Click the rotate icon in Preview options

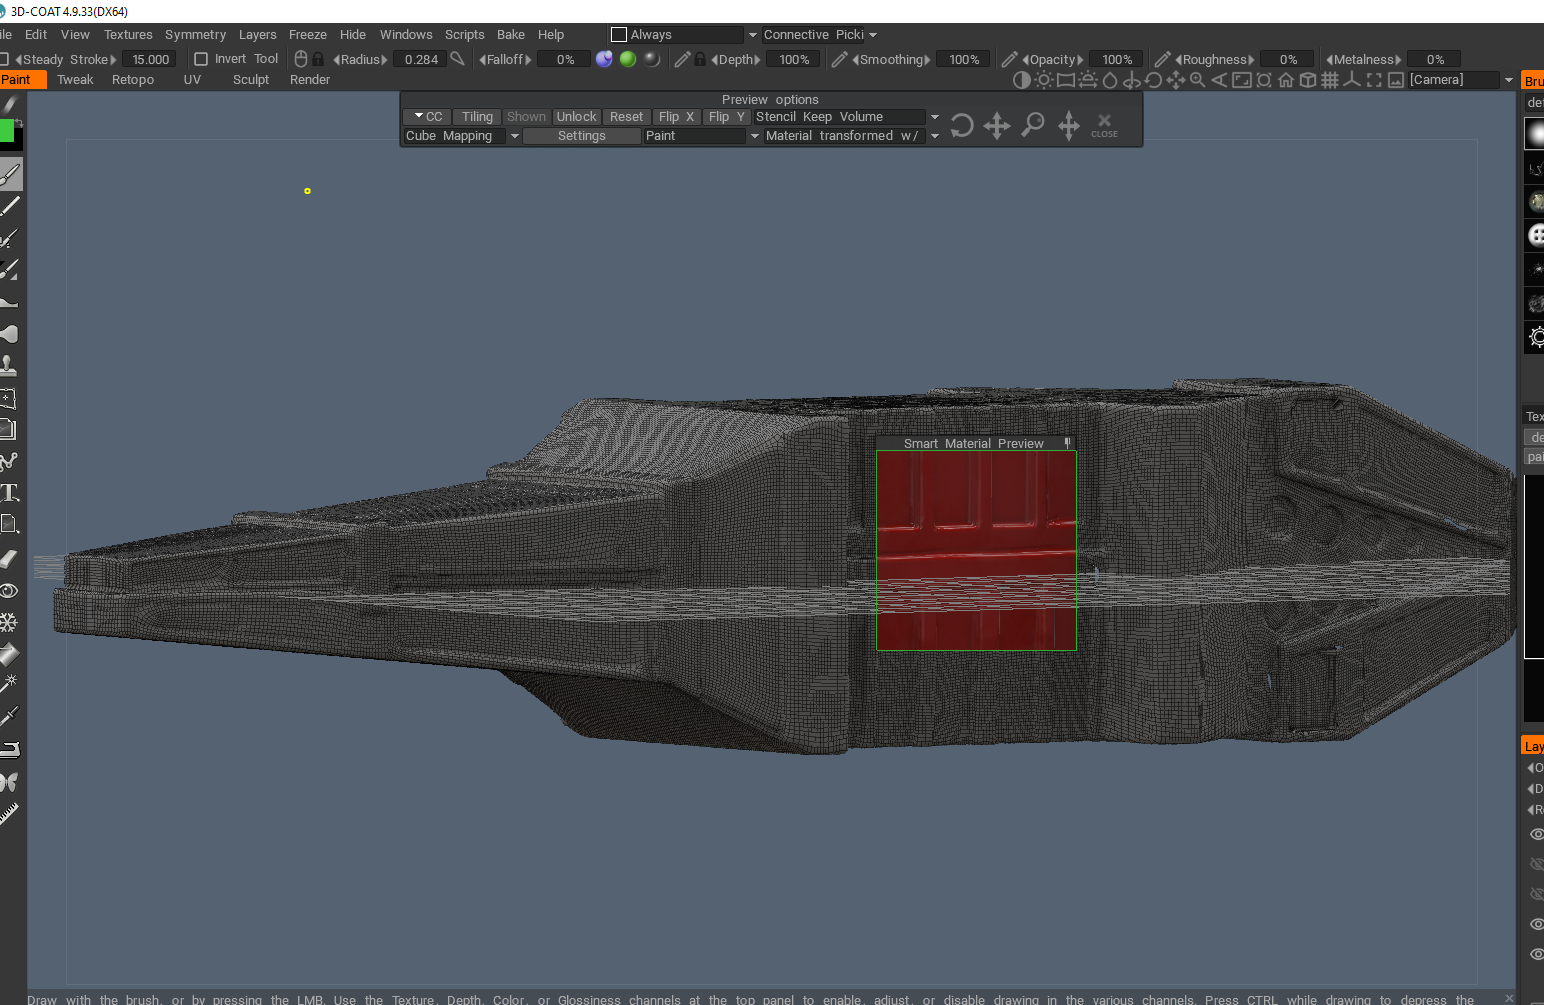click(962, 126)
